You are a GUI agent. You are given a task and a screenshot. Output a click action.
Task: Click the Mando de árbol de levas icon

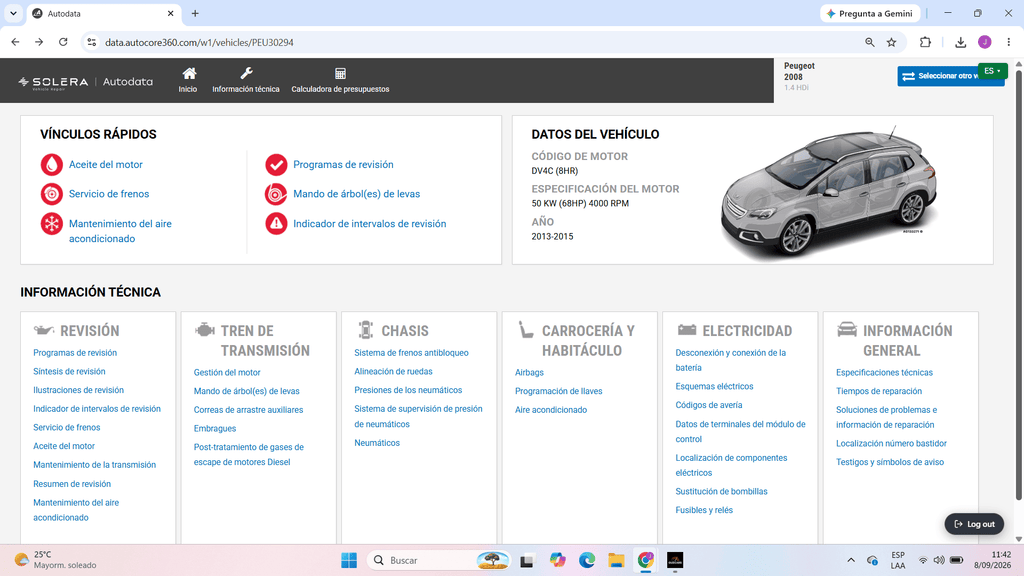(x=276, y=194)
